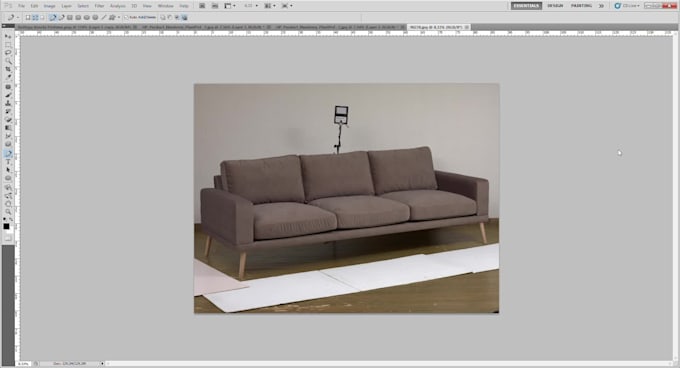
Task: Click the zoom percentage field in status bar
Action: click(23, 364)
